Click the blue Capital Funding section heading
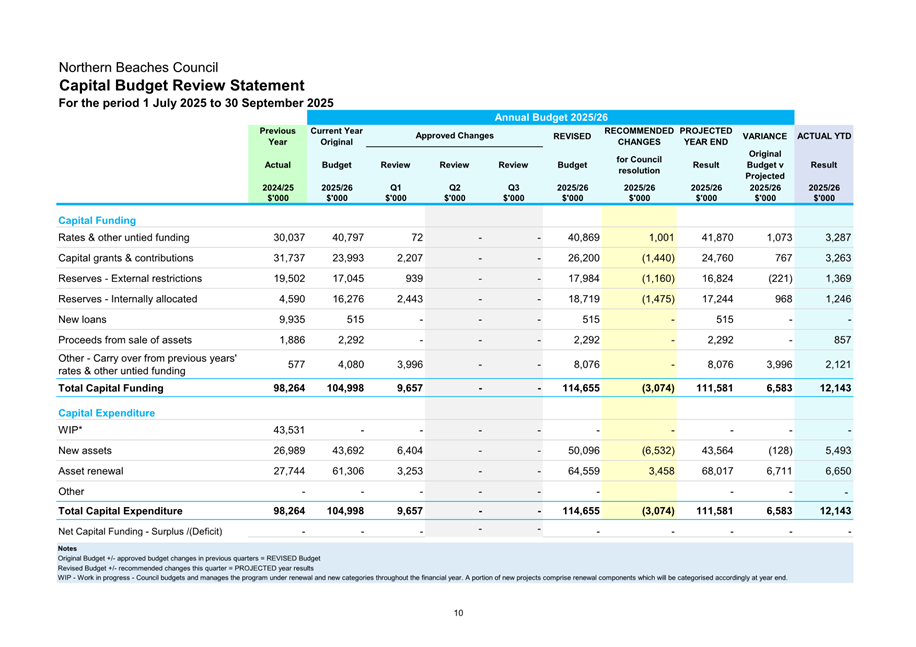This screenshot has height=647, width=916. (x=98, y=220)
